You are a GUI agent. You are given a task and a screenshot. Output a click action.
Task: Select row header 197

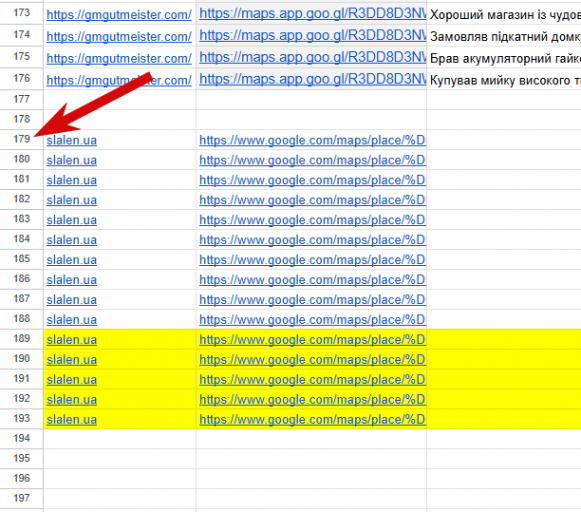(21, 498)
